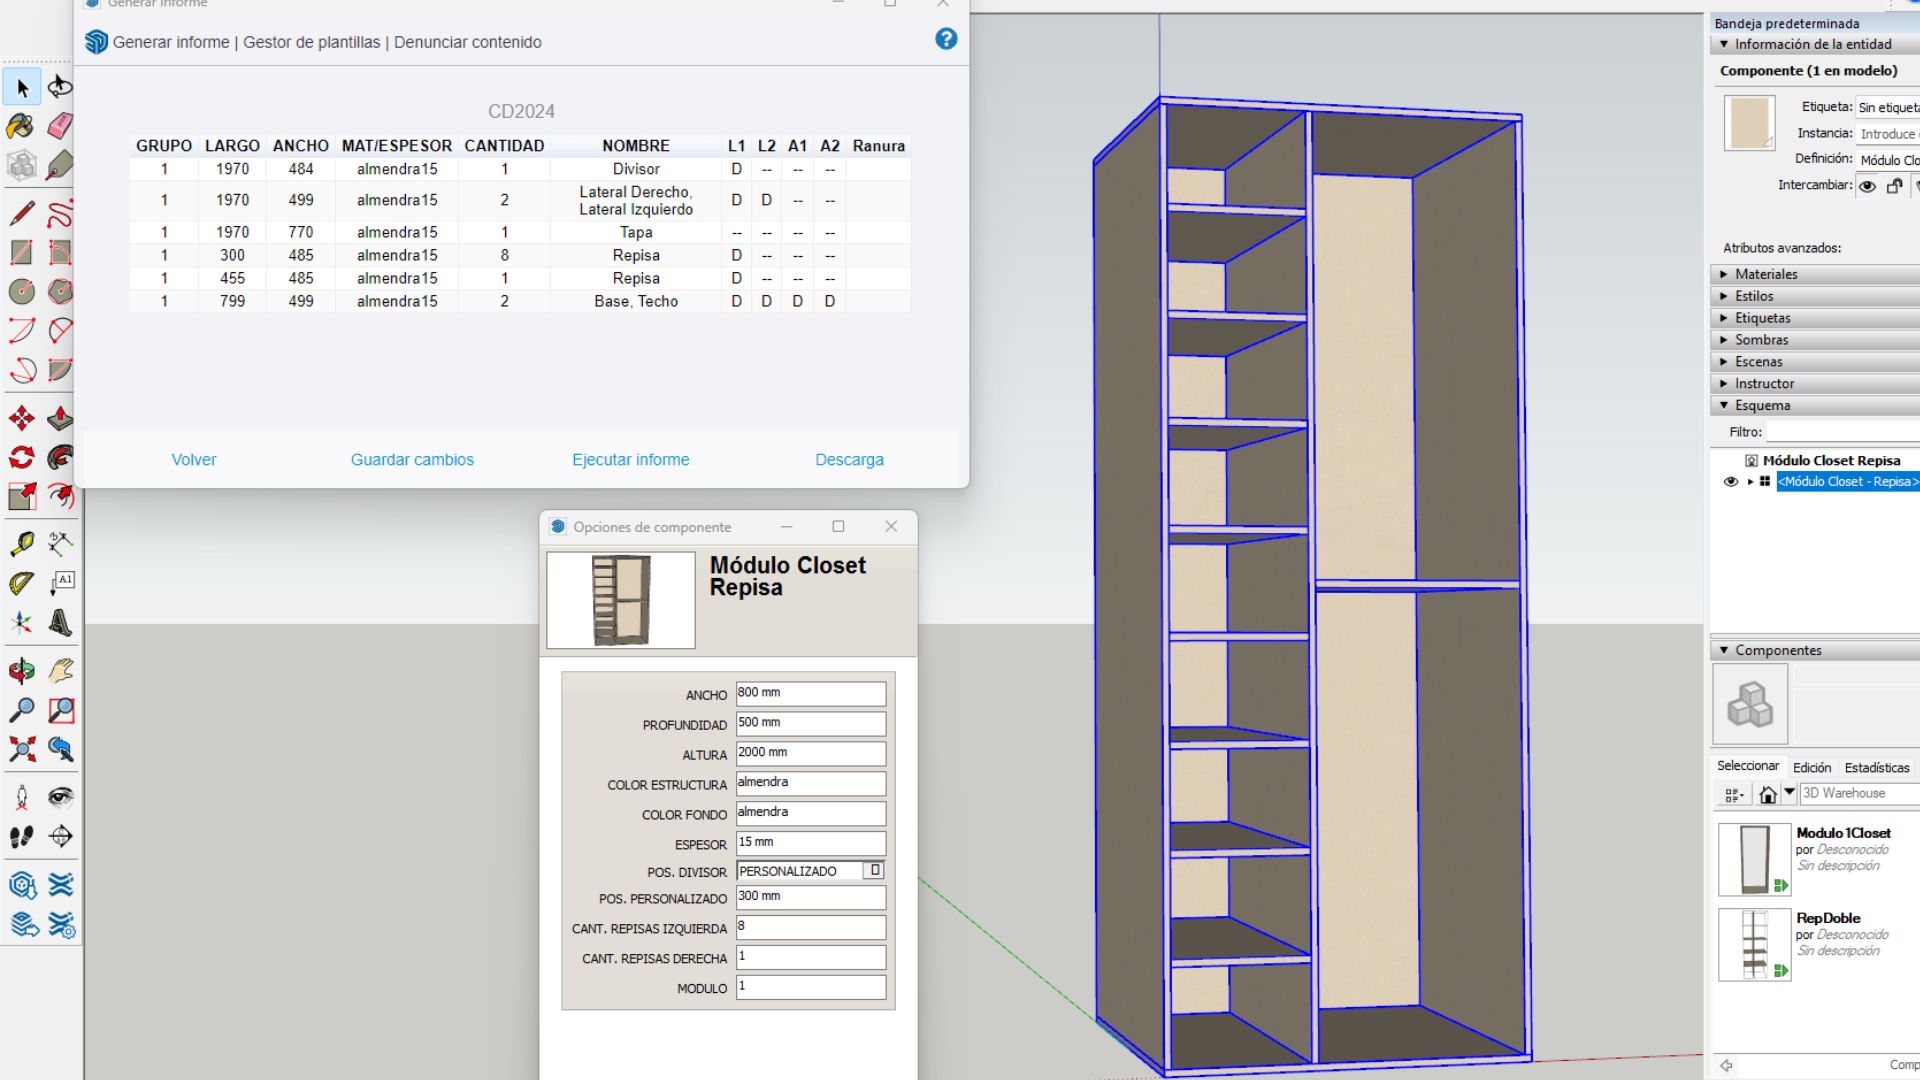Pick the Eraser tool

point(61,127)
